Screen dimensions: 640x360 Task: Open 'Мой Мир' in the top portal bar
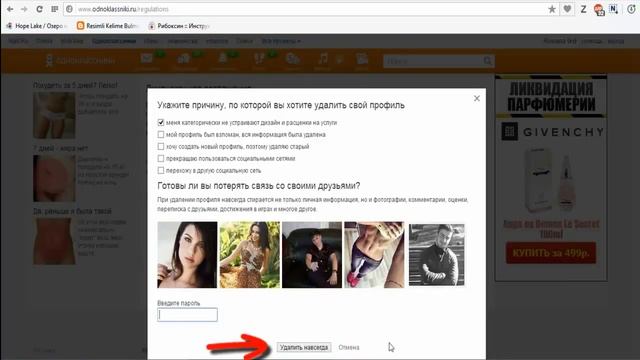pos(72,41)
